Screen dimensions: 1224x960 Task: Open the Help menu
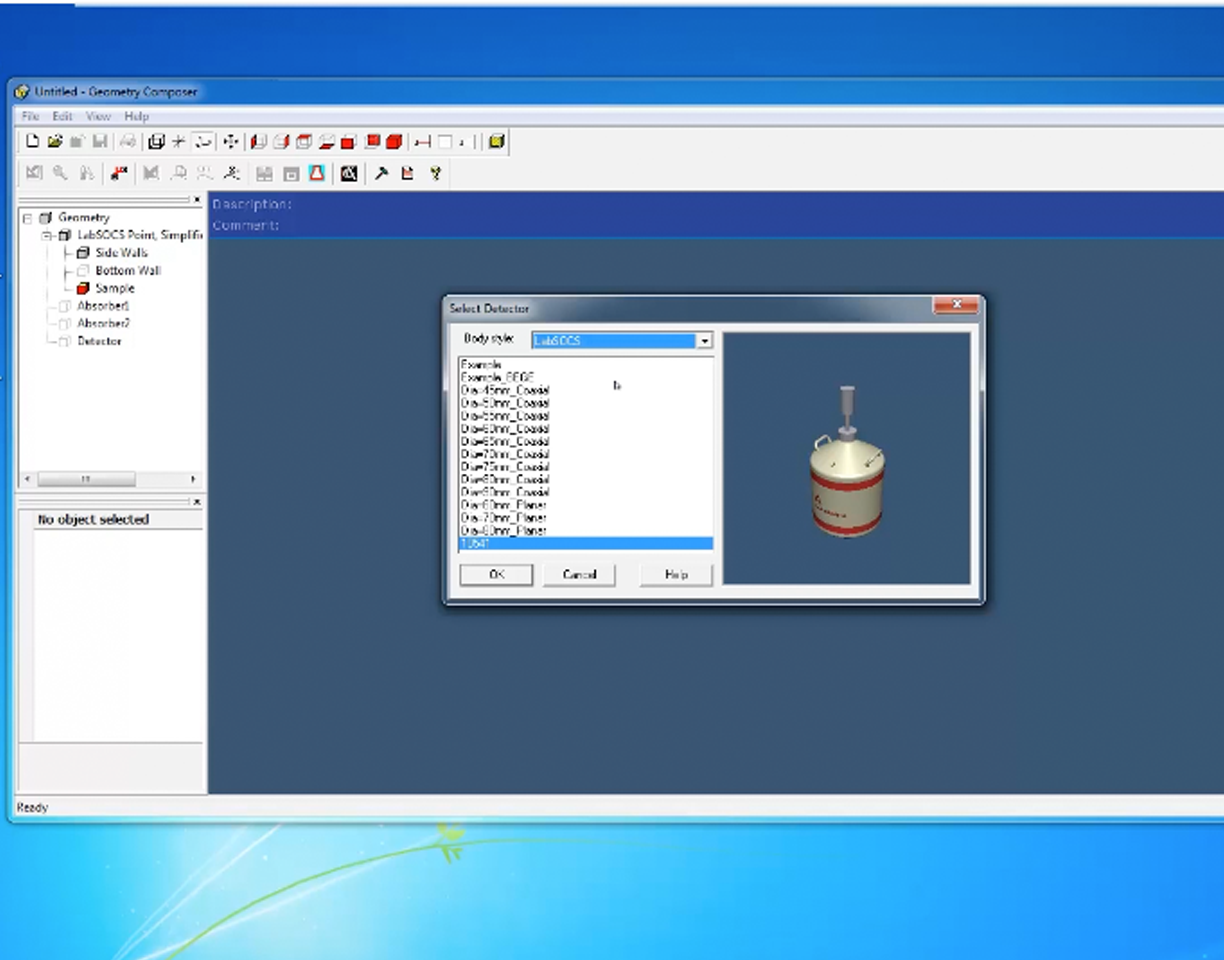[x=136, y=116]
